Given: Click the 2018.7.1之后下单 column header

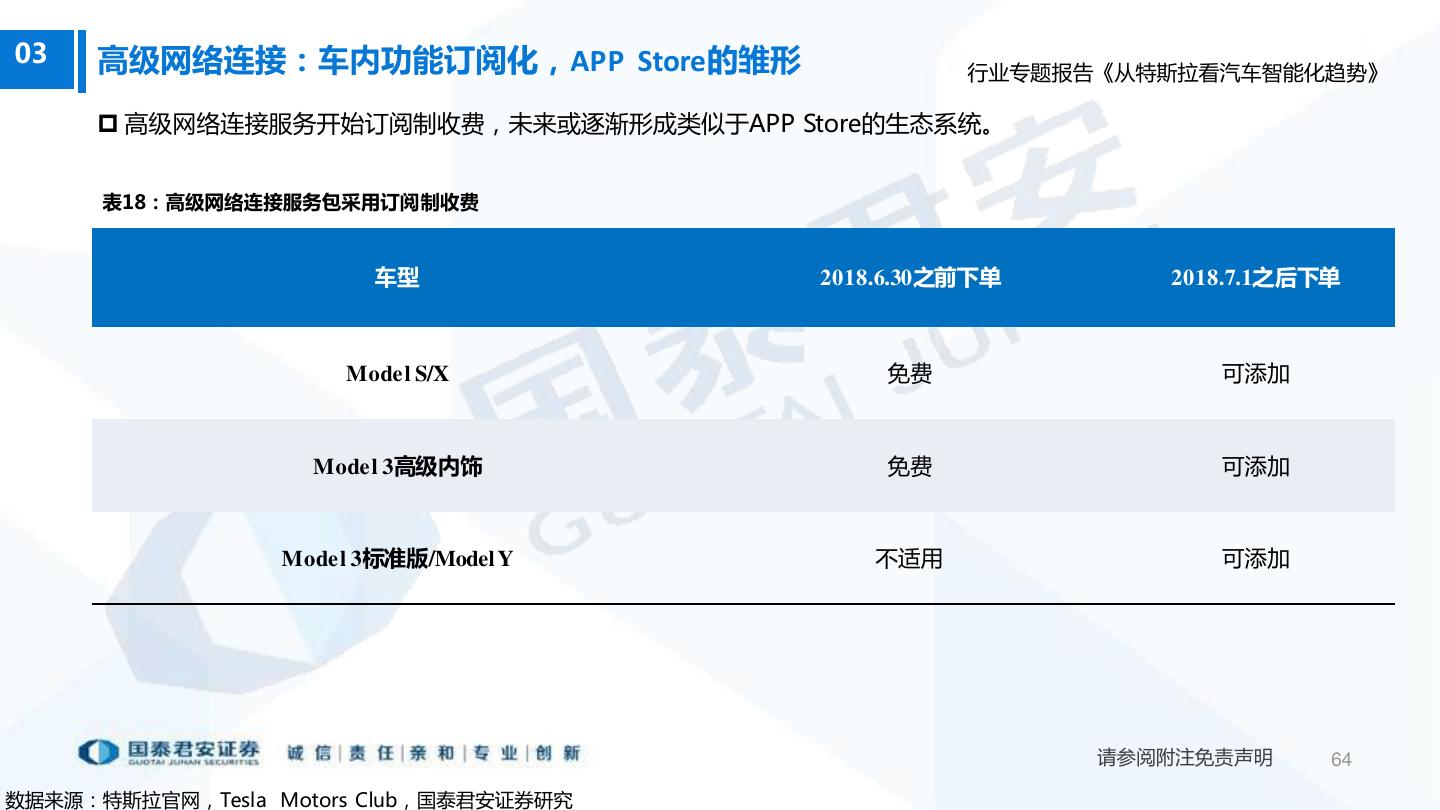Looking at the screenshot, I should (x=1255, y=278).
